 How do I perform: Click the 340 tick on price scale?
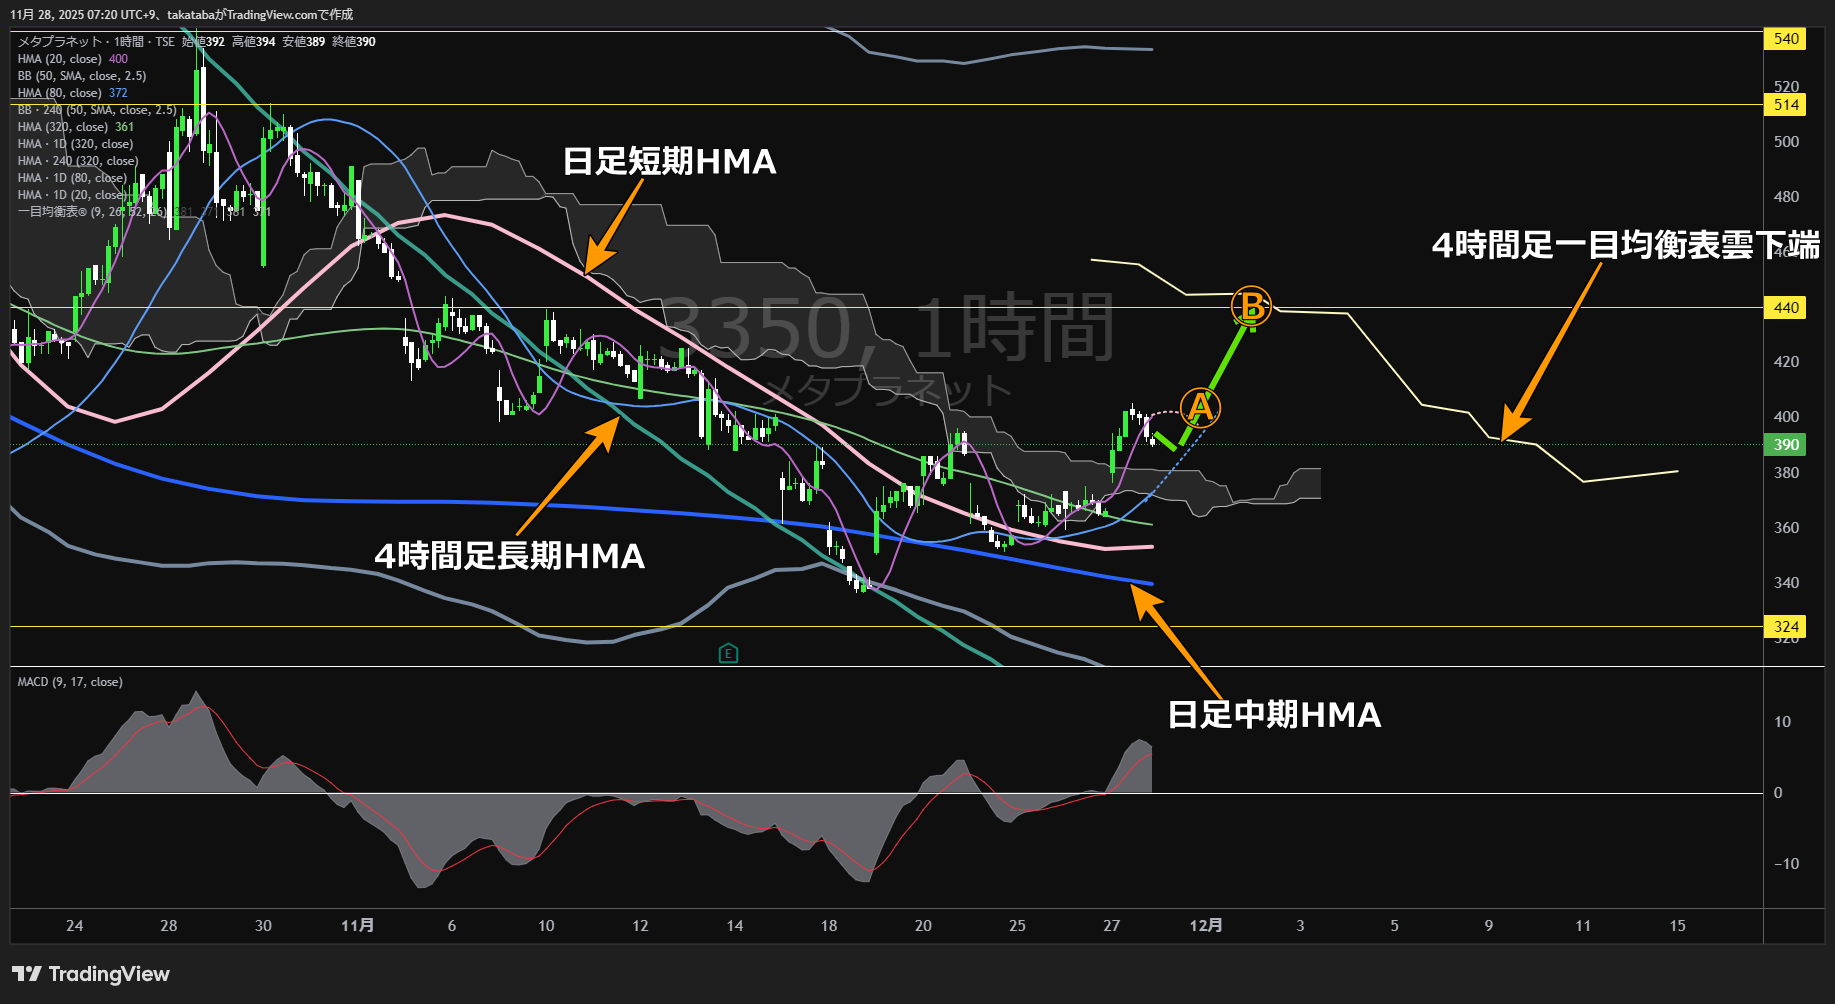(x=1786, y=583)
